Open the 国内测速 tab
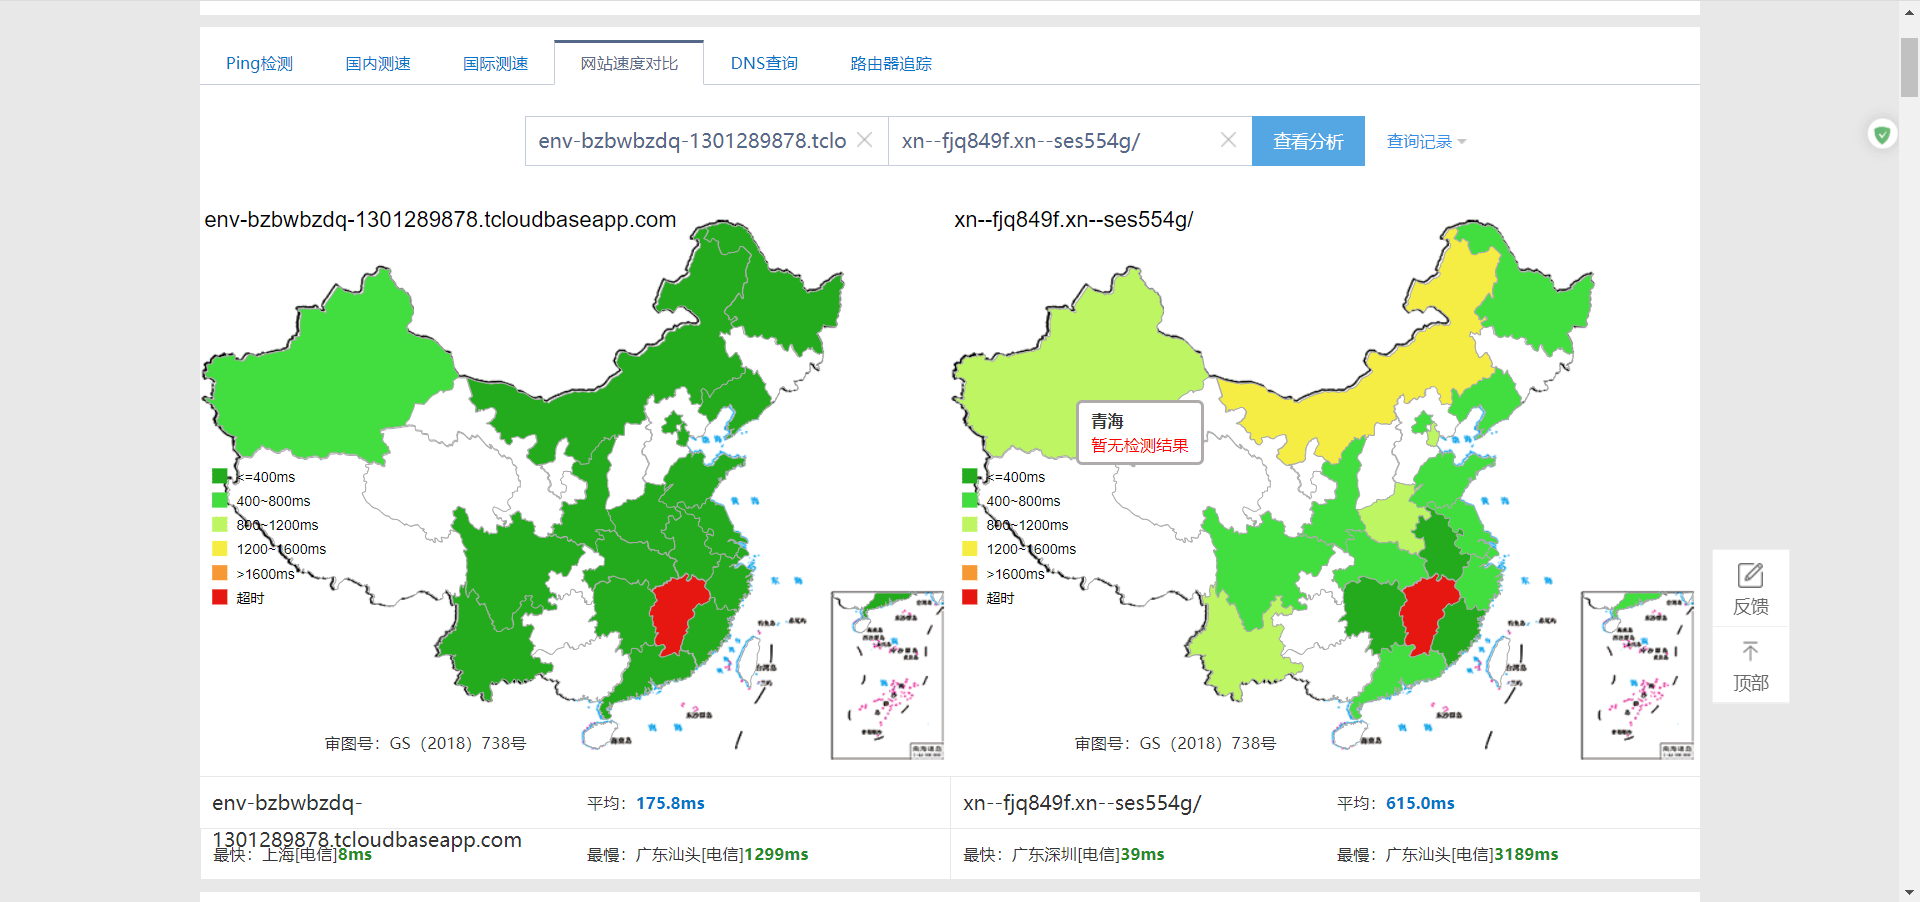This screenshot has width=1920, height=902. click(x=378, y=64)
